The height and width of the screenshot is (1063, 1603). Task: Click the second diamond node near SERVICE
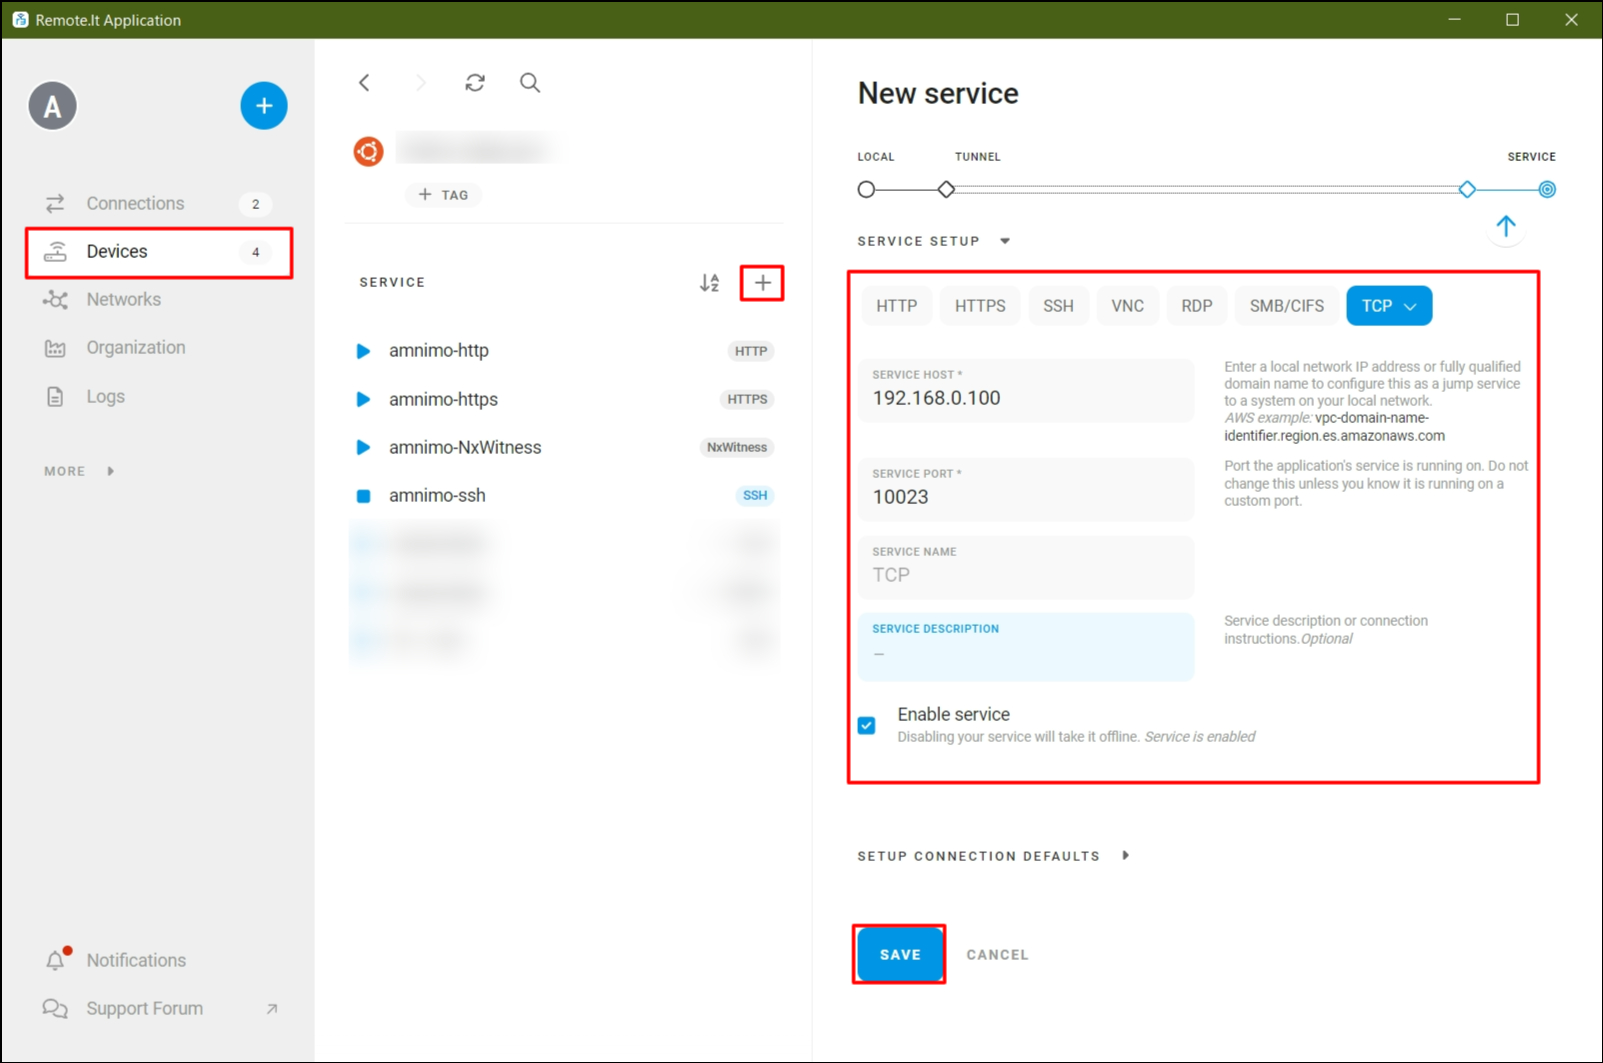point(1467,189)
